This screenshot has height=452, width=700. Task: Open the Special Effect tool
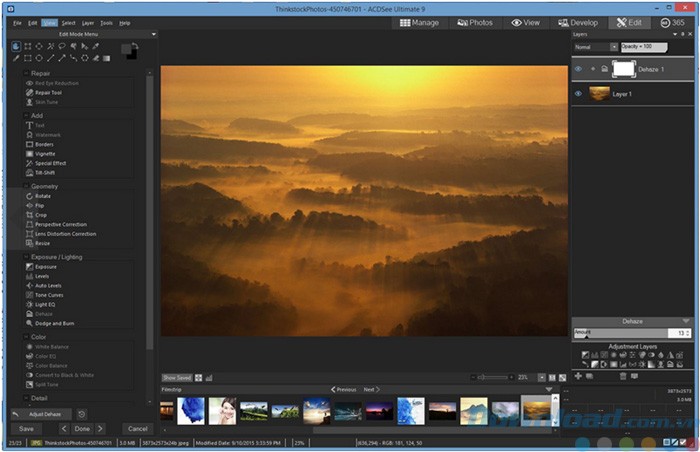click(x=52, y=163)
